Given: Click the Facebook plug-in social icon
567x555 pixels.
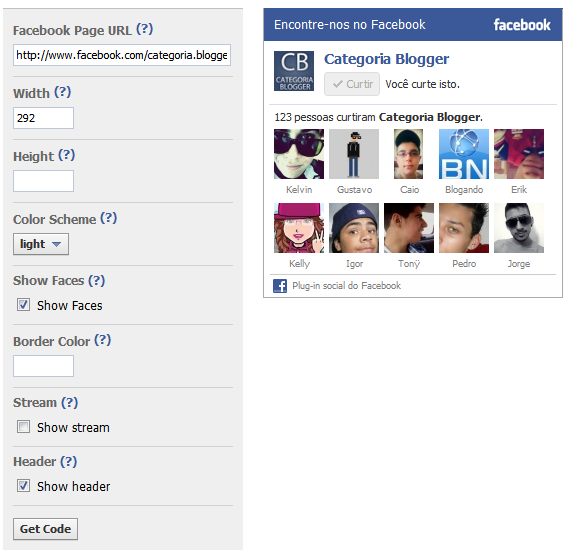Looking at the screenshot, I should click(280, 286).
